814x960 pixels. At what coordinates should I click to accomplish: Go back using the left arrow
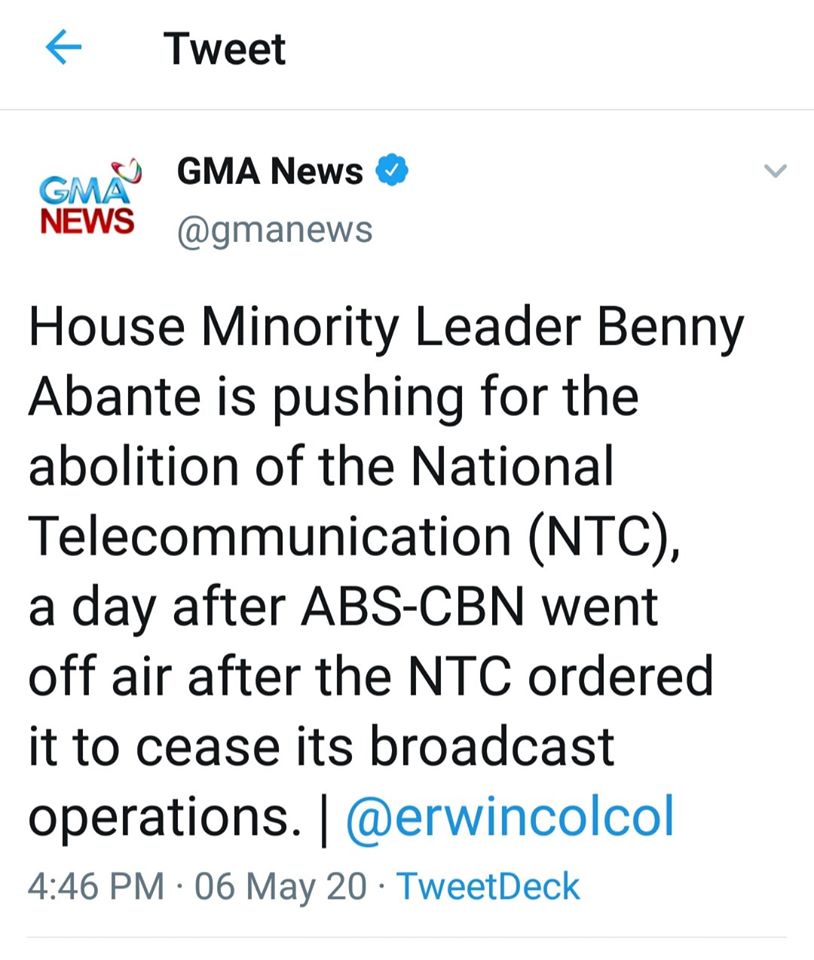63,49
